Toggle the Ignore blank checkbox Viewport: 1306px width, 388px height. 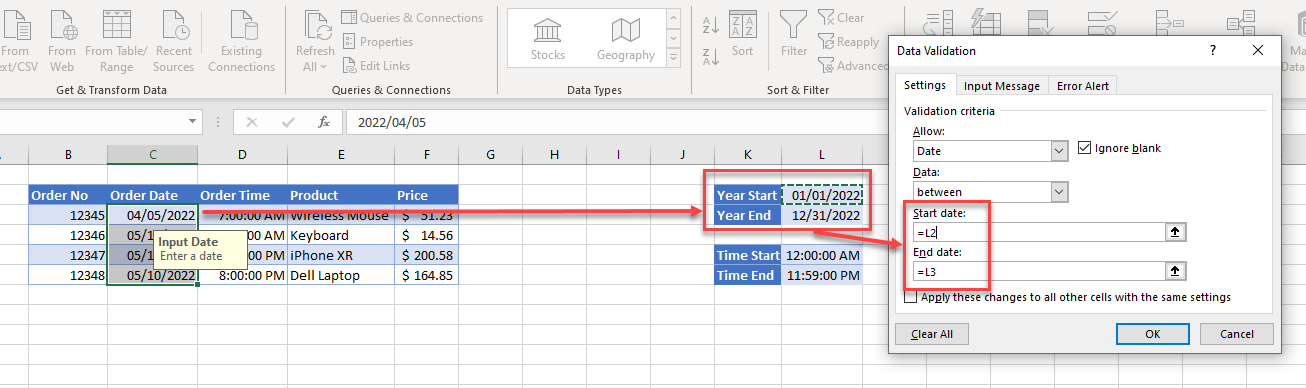[x=1085, y=148]
